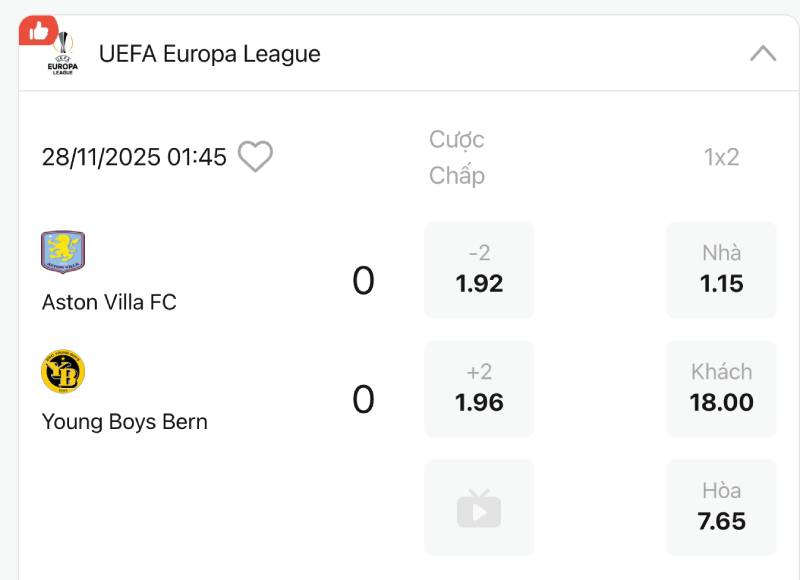Click the UEFA Europa League logo
The width and height of the screenshot is (800, 580).
(x=64, y=54)
